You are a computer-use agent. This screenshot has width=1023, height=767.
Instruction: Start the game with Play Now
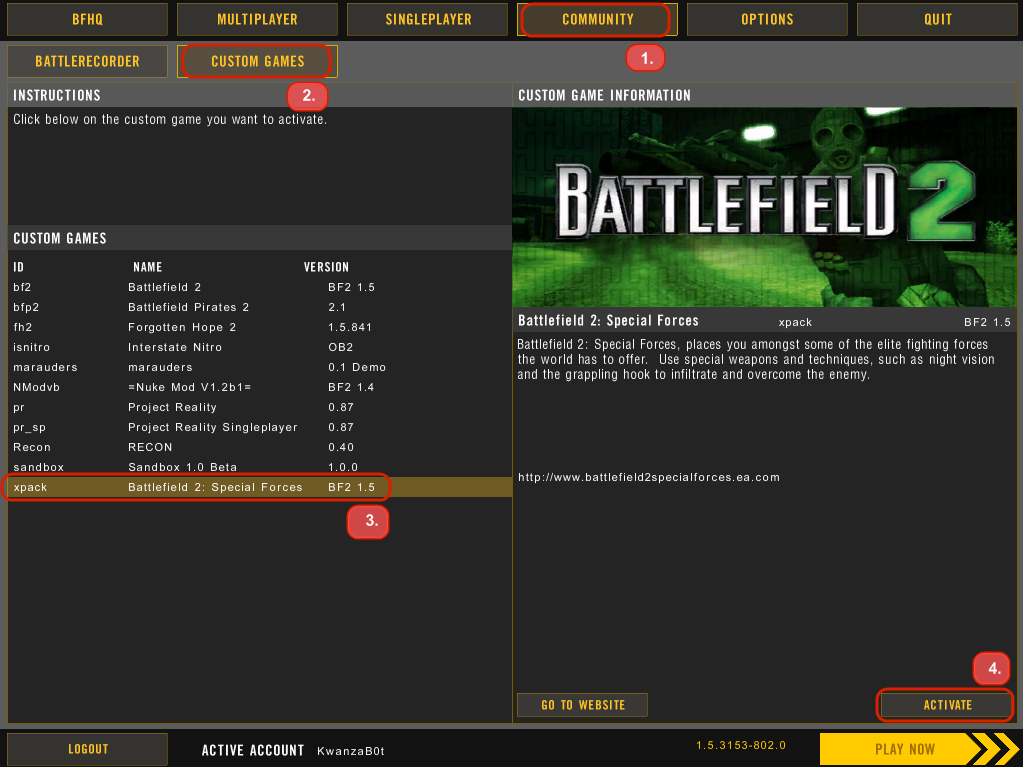point(919,749)
